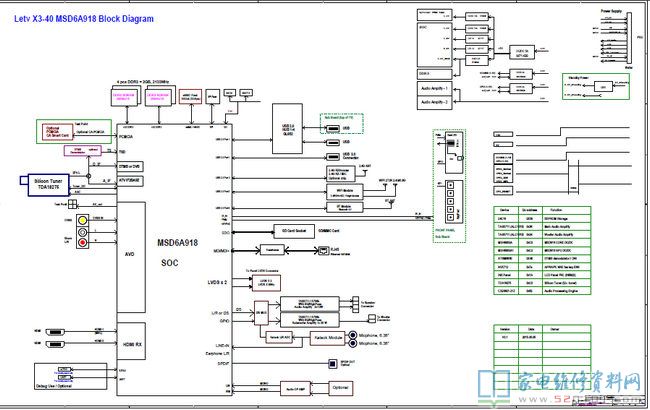Image resolution: width=650 pixels, height=410 pixels.
Task: Click the Debug Use / Optional box
Action: pos(70,376)
